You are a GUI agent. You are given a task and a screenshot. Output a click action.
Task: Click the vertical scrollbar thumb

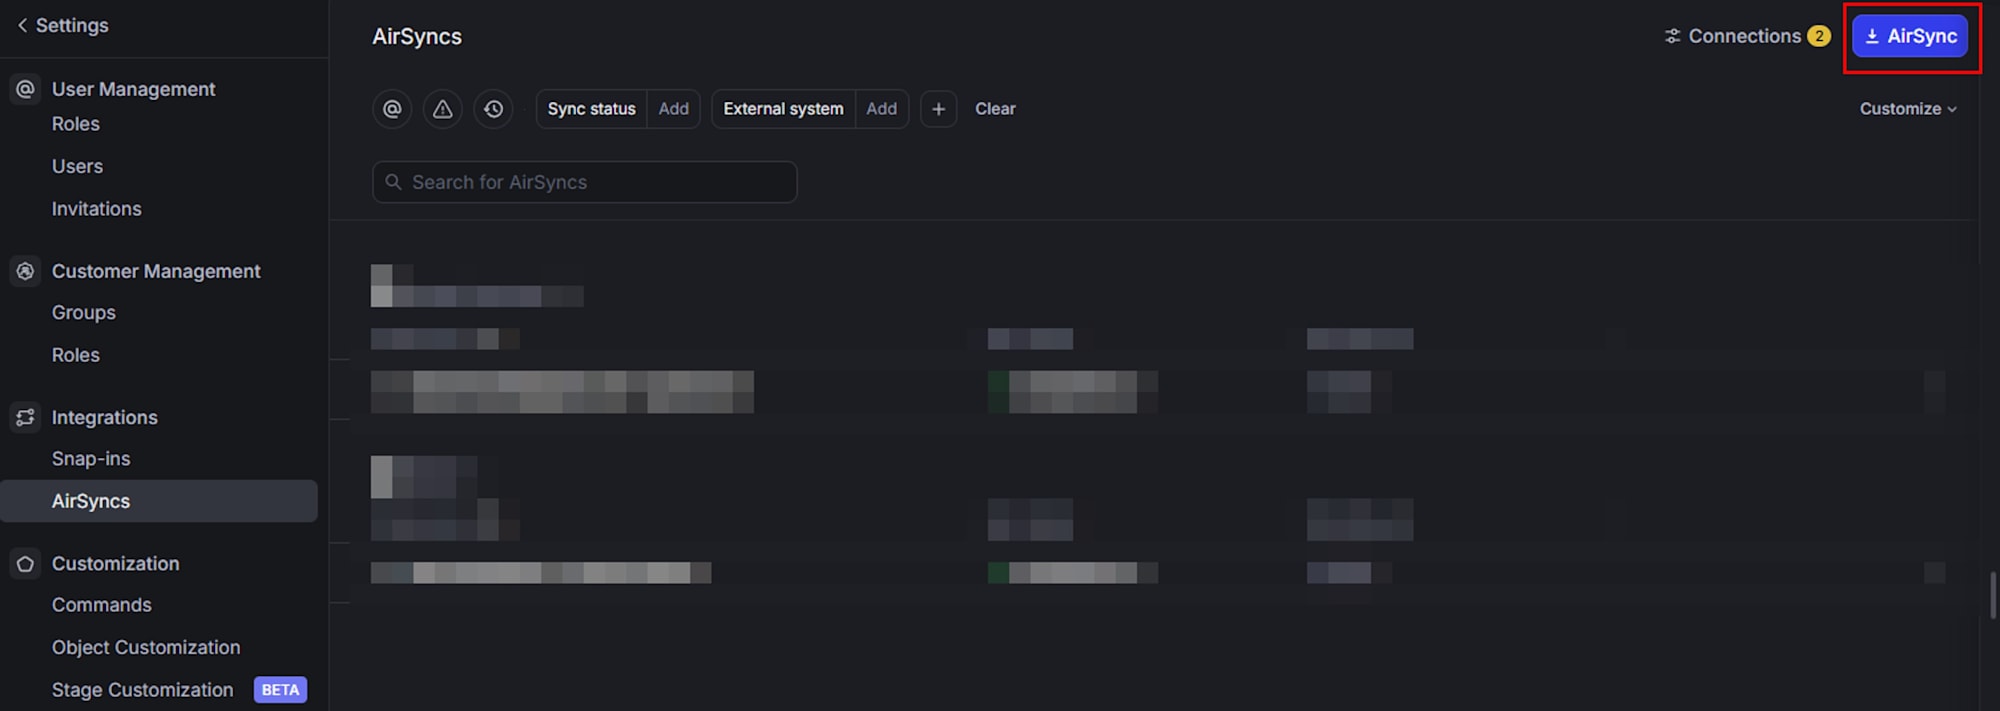click(1993, 594)
